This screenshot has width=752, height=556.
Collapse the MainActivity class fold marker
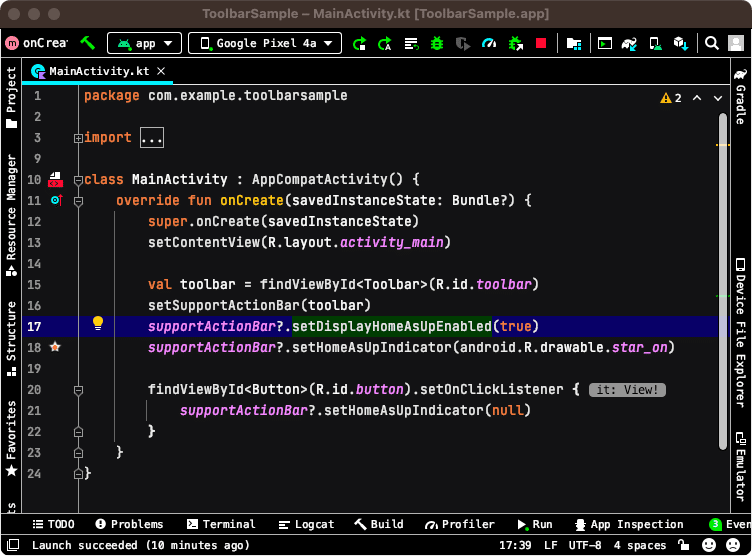pos(78,180)
